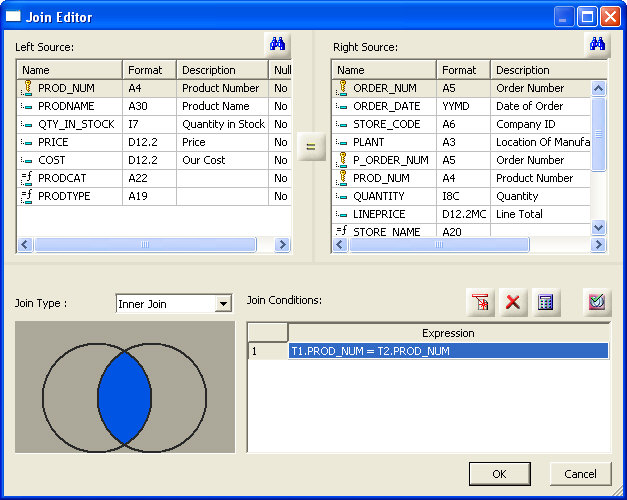Click define icon beside STORE_NAME

pyautogui.click(x=342, y=230)
